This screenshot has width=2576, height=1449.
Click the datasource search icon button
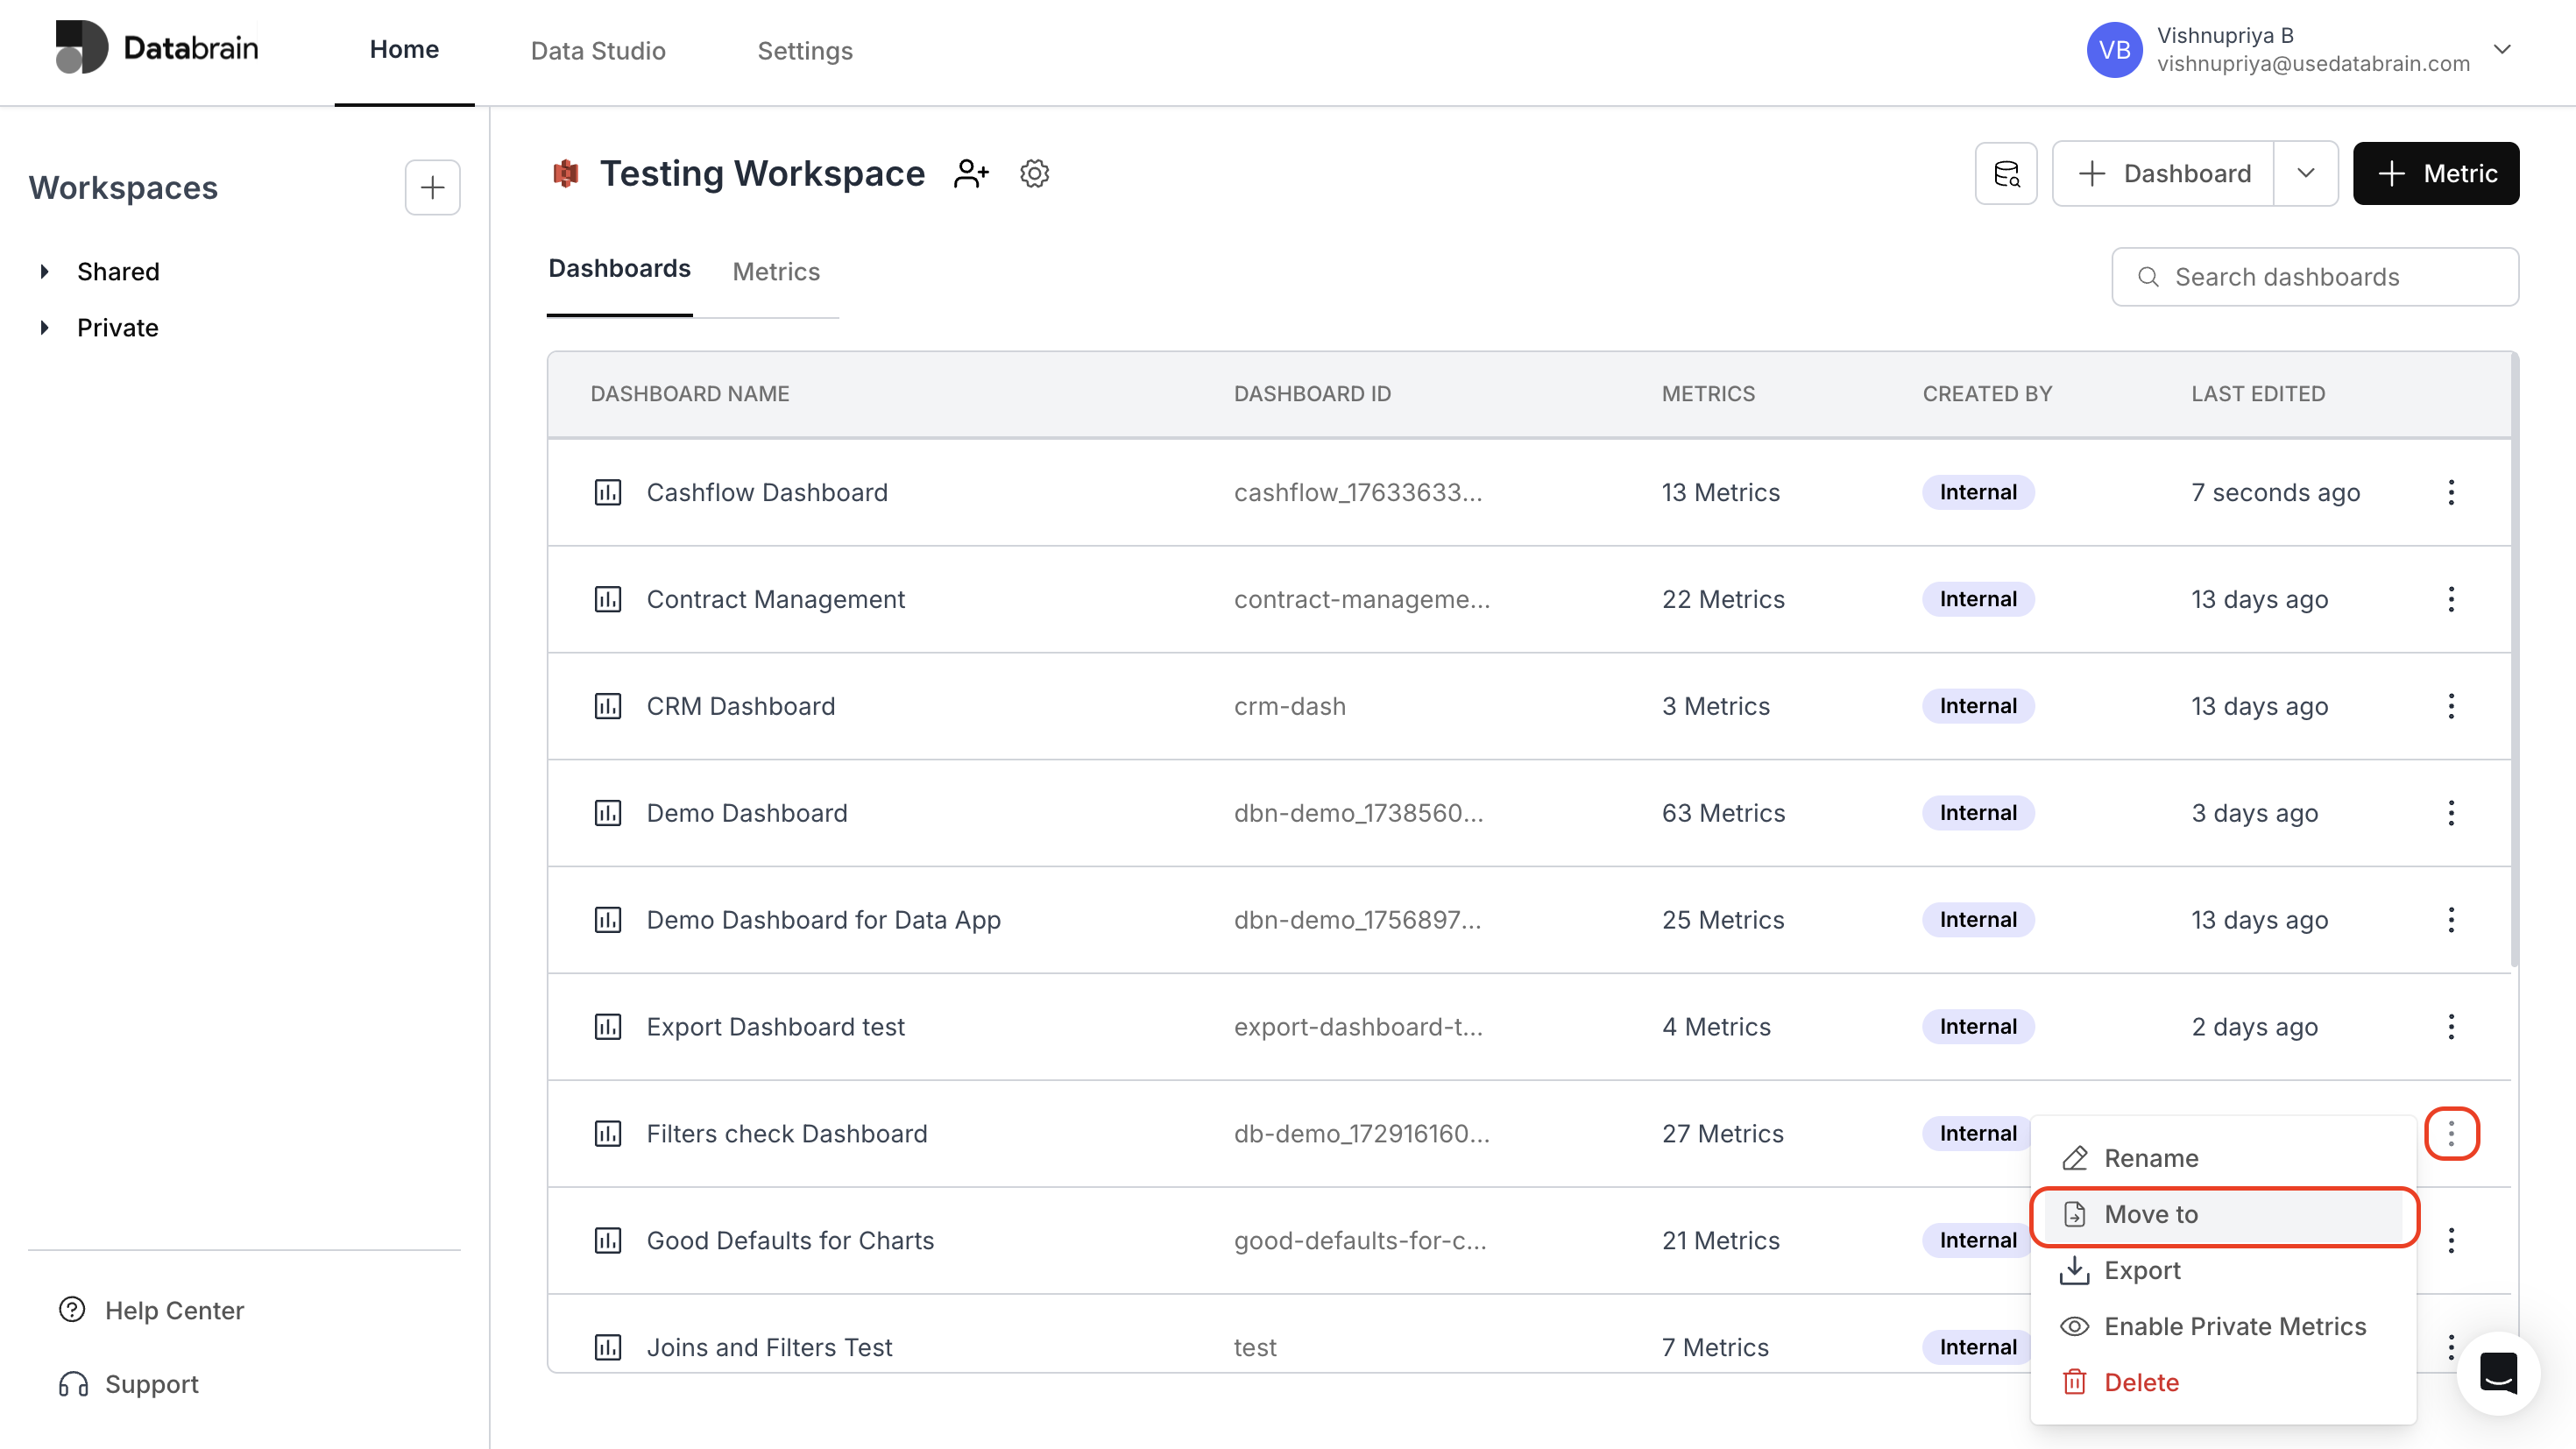(2006, 173)
